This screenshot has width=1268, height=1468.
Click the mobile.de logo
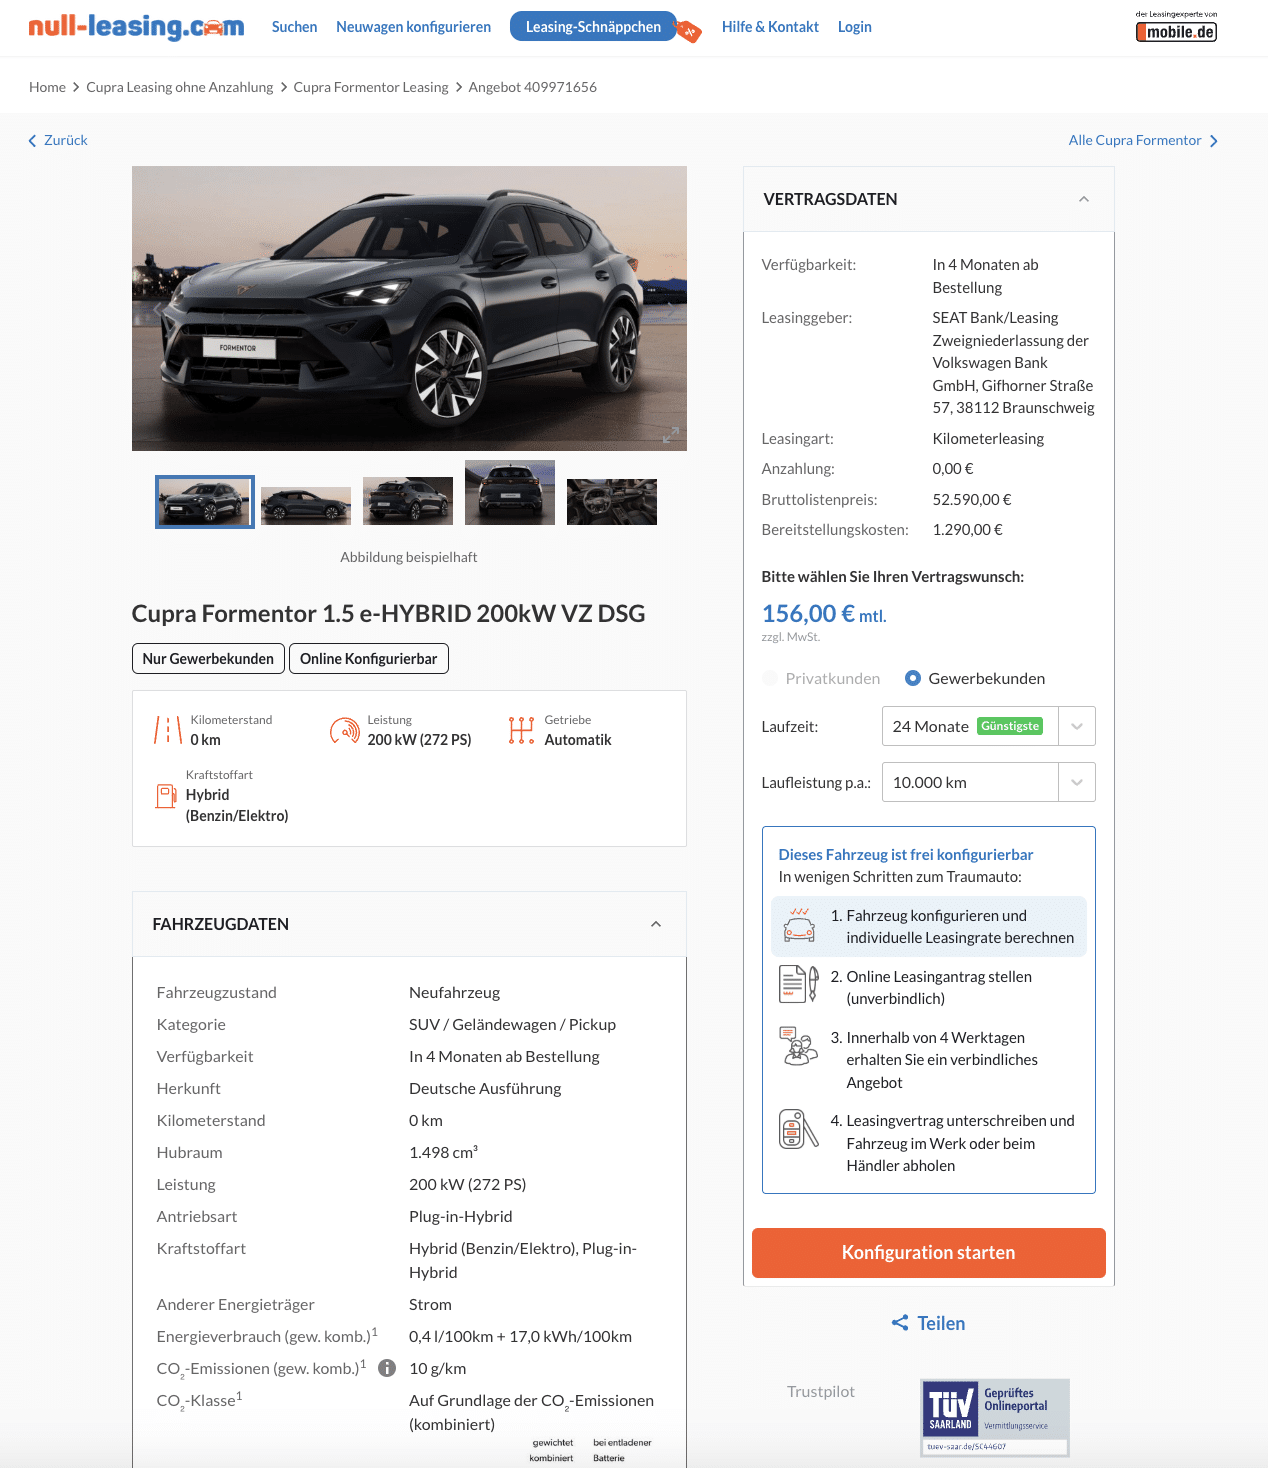pyautogui.click(x=1176, y=27)
